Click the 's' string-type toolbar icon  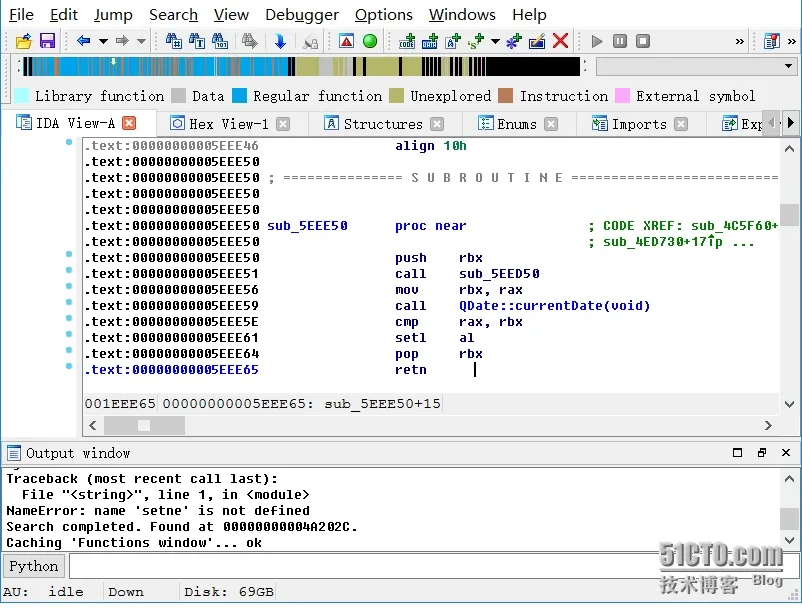(476, 41)
